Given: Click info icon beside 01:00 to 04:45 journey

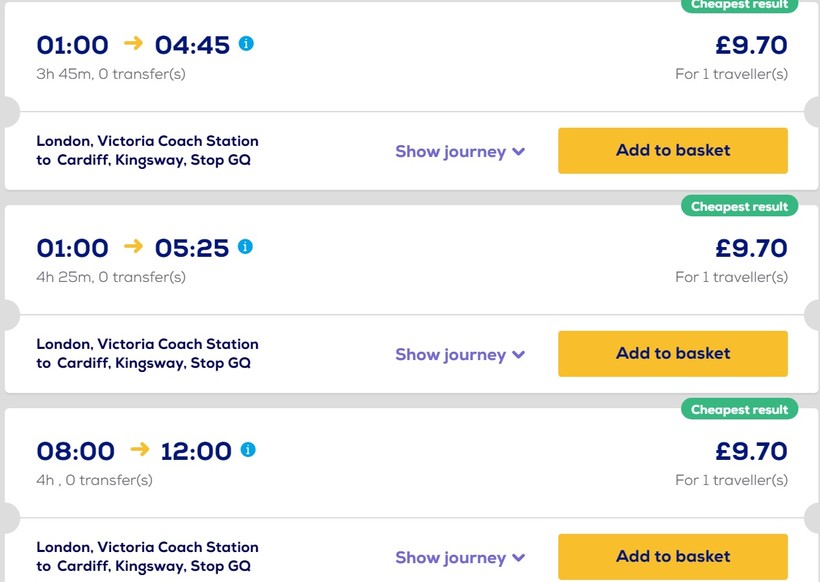Looking at the screenshot, I should pos(246,44).
